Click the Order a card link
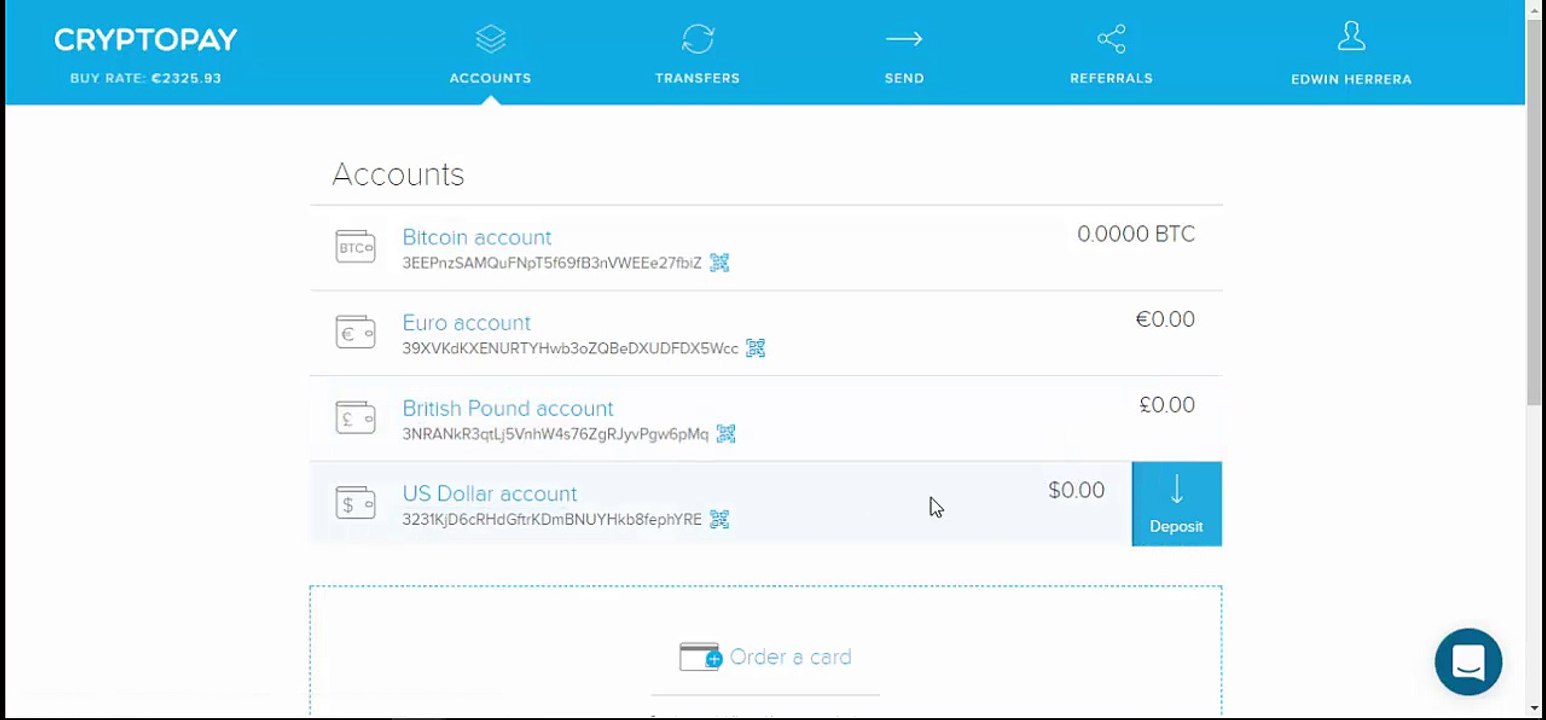 [x=791, y=657]
